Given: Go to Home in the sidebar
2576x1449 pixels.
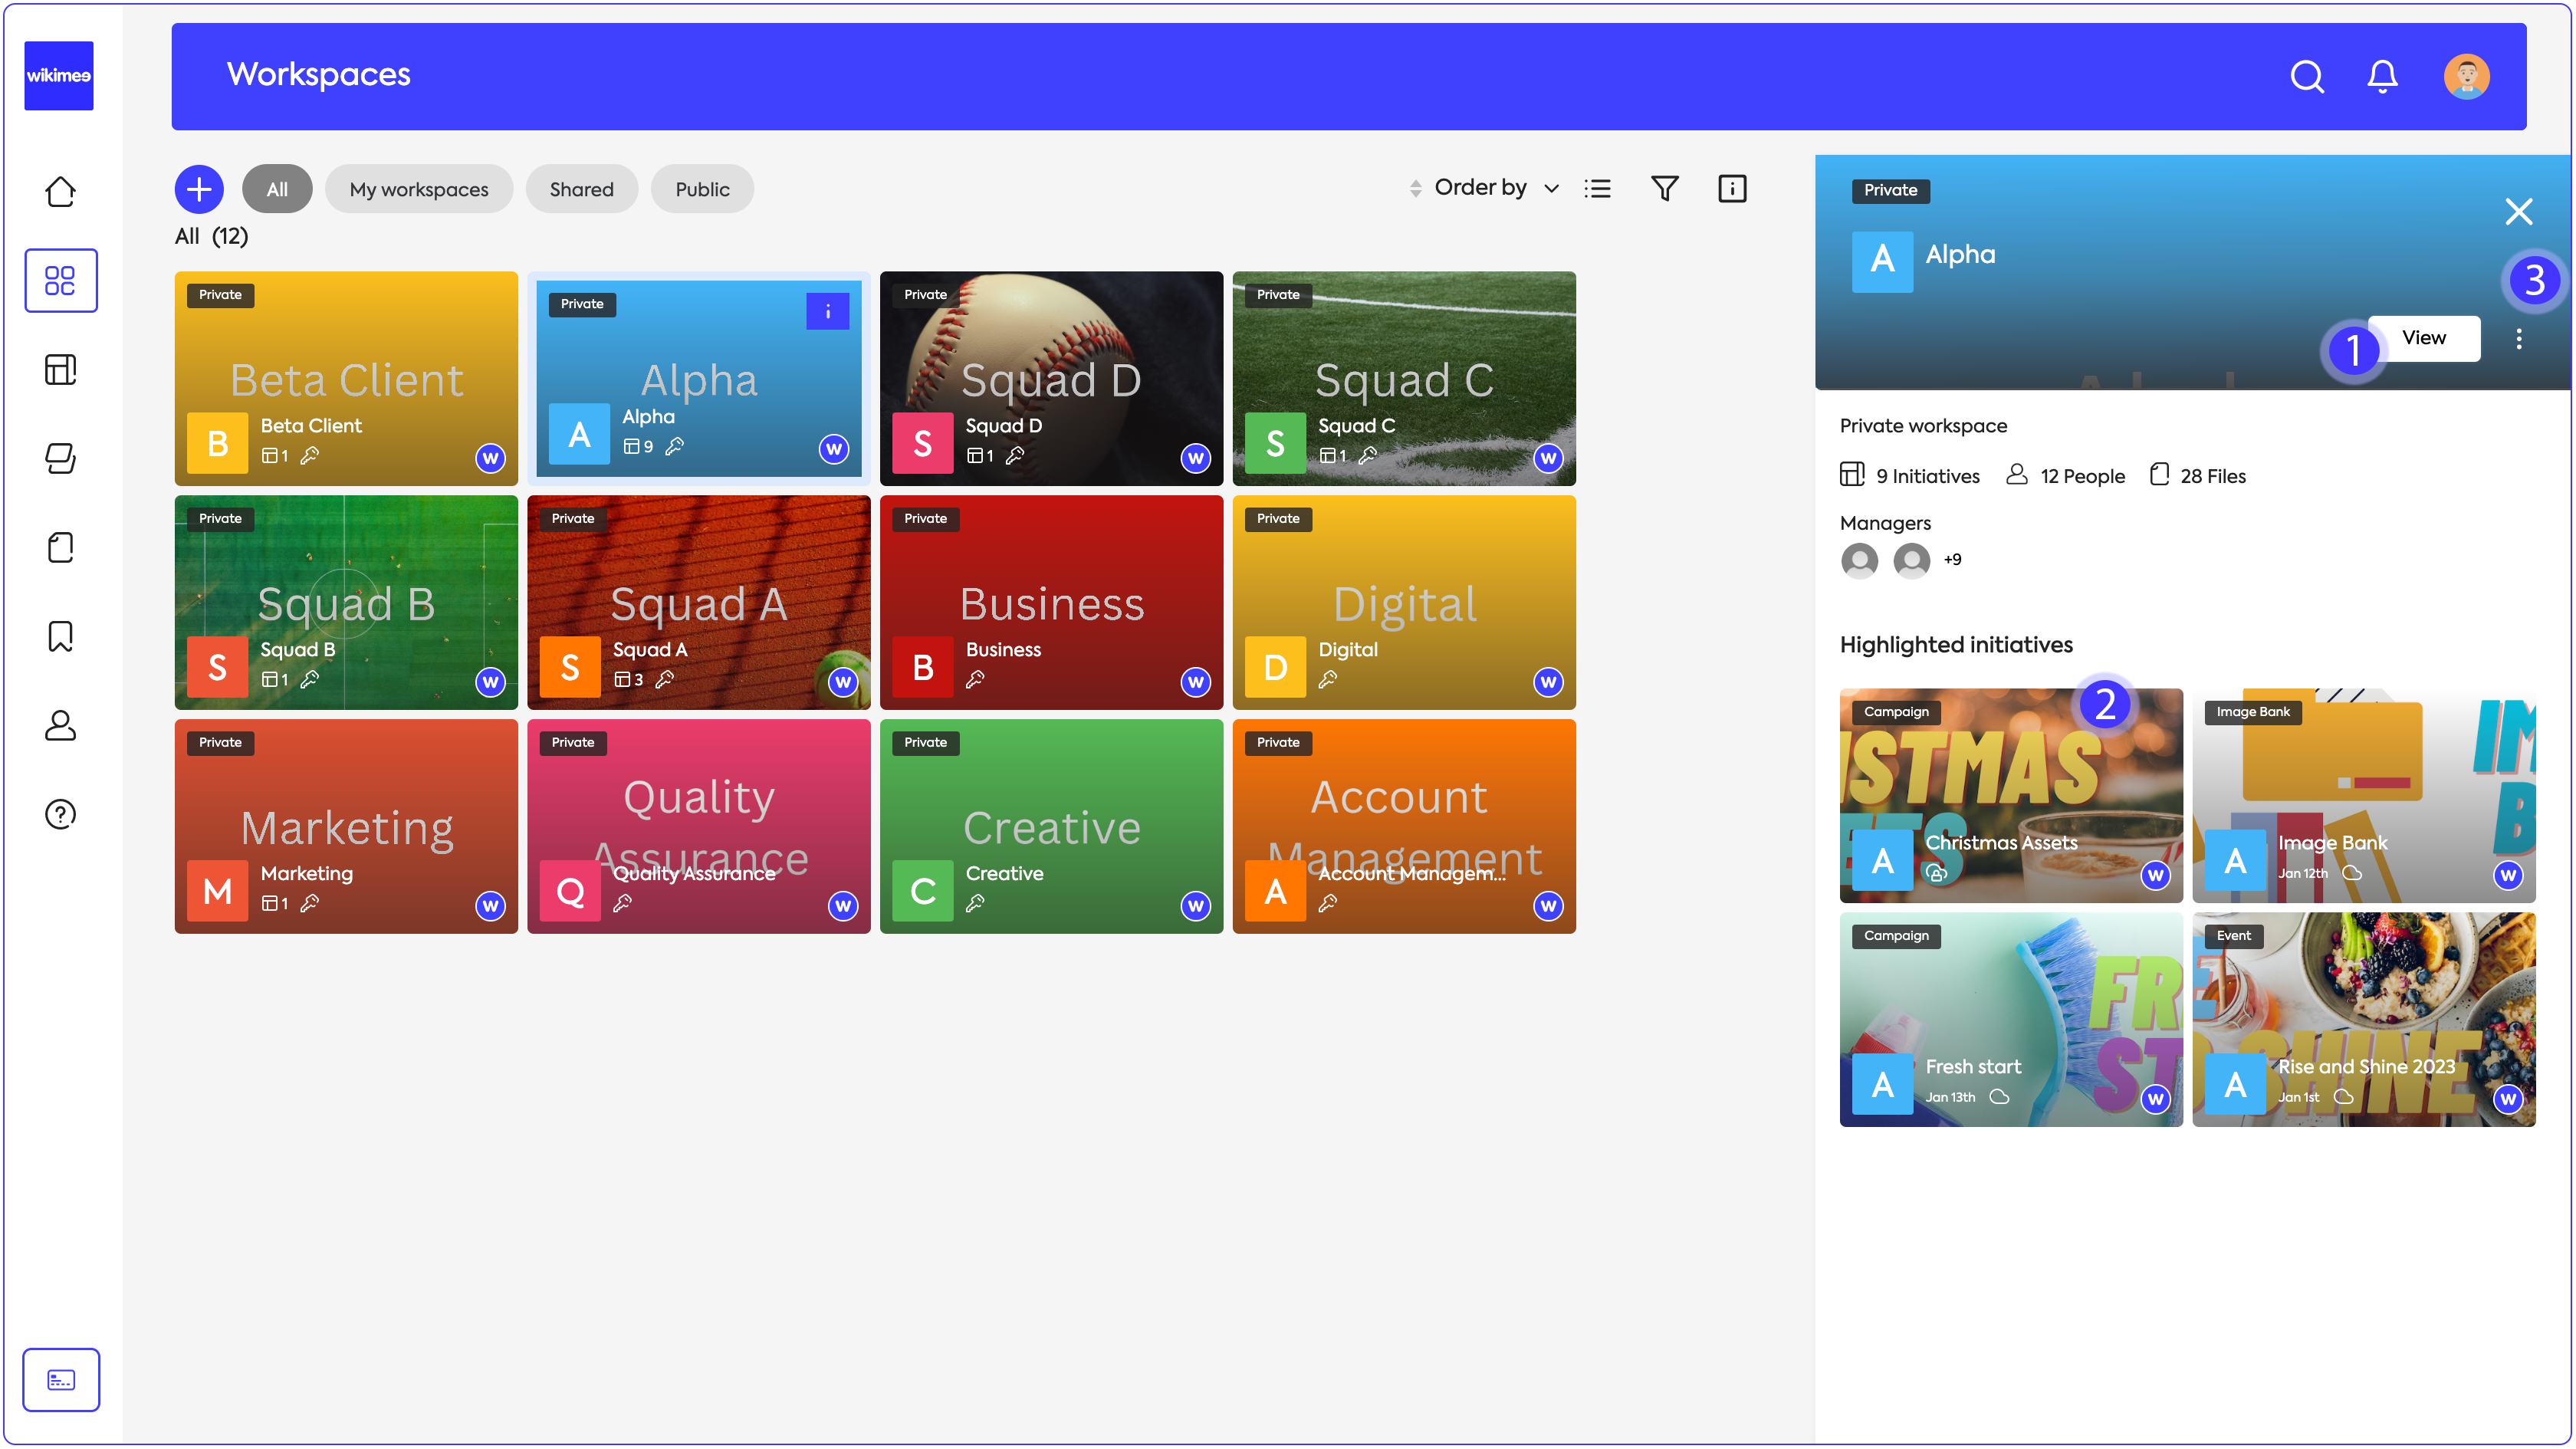Looking at the screenshot, I should point(61,191).
